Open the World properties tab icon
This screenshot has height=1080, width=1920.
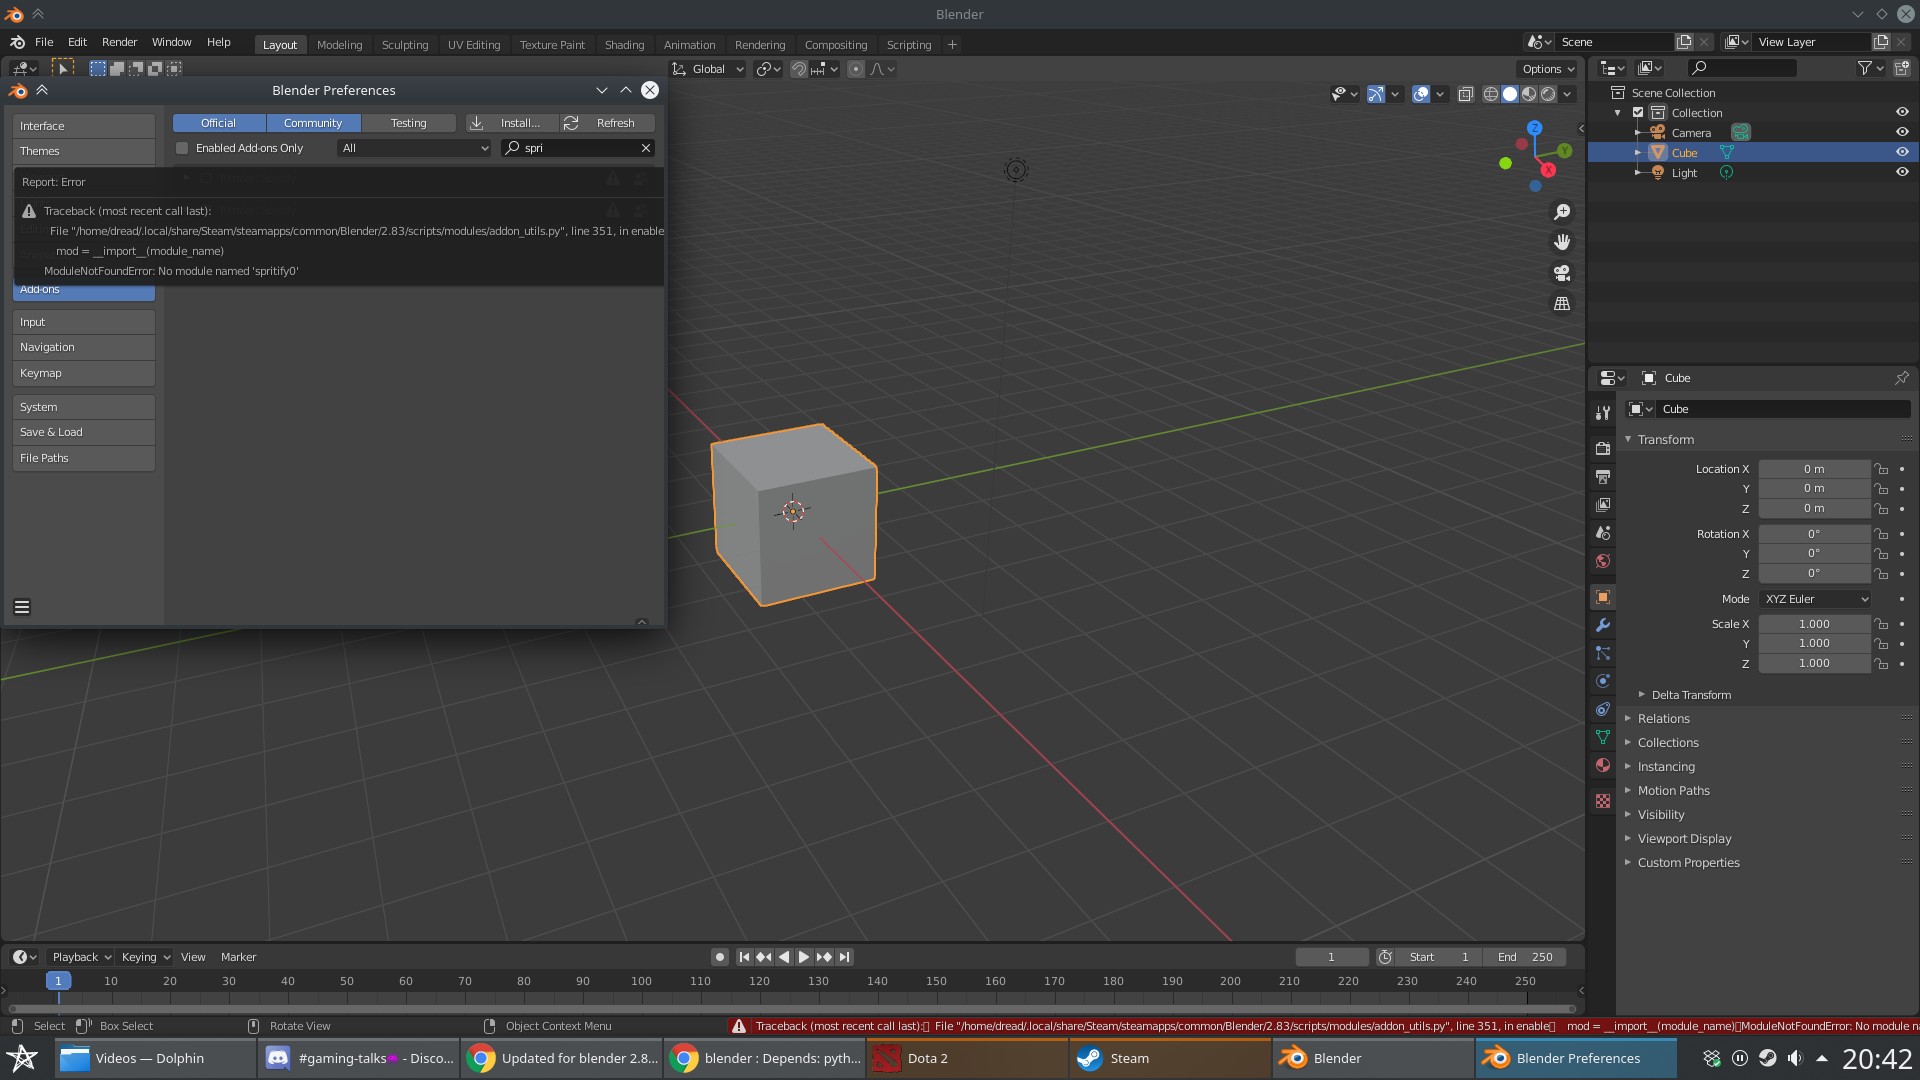pyautogui.click(x=1603, y=561)
